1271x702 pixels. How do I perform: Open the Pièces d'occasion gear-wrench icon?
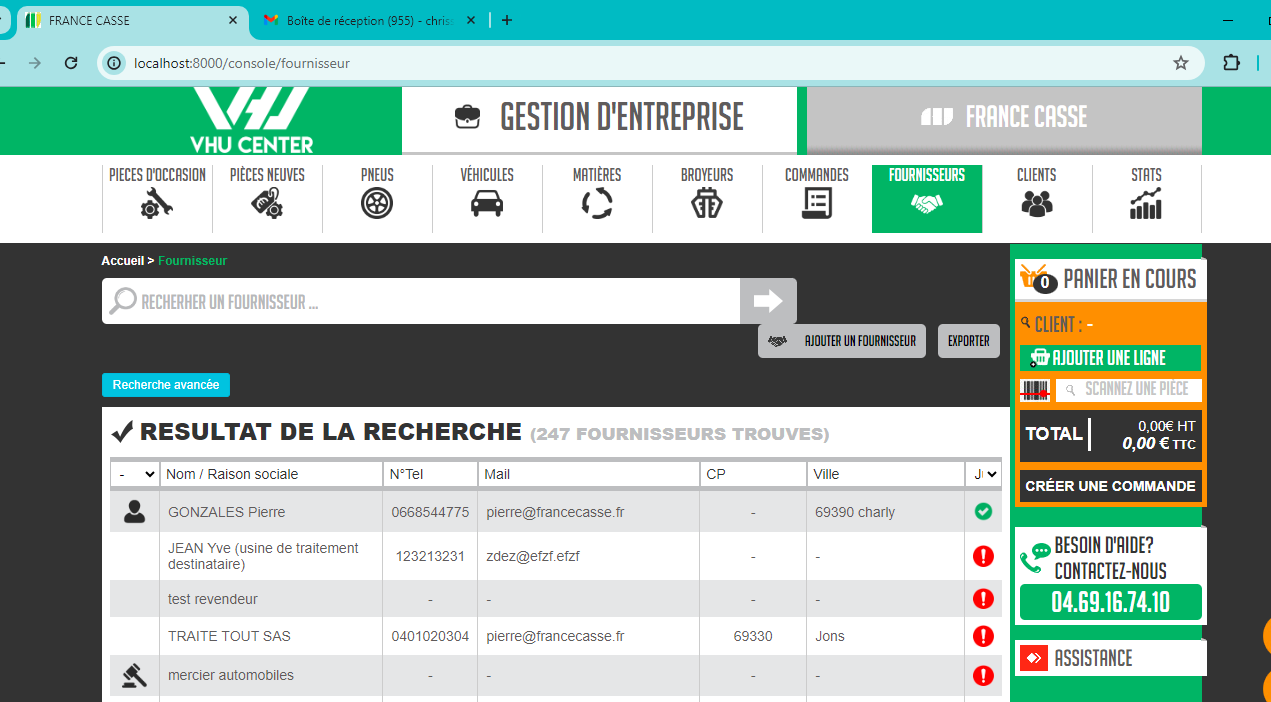point(157,203)
